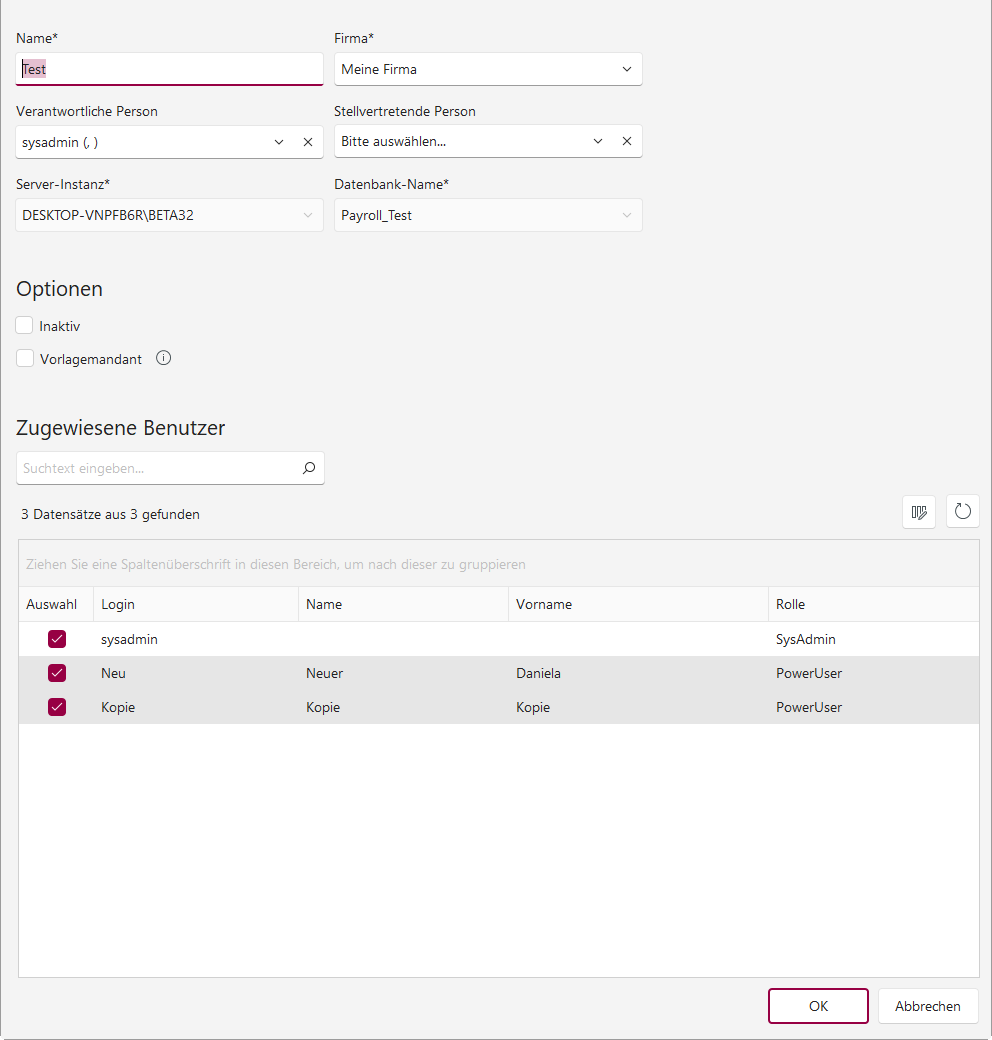
Task: Untick the Kopie user row checkbox
Action: (x=57, y=707)
